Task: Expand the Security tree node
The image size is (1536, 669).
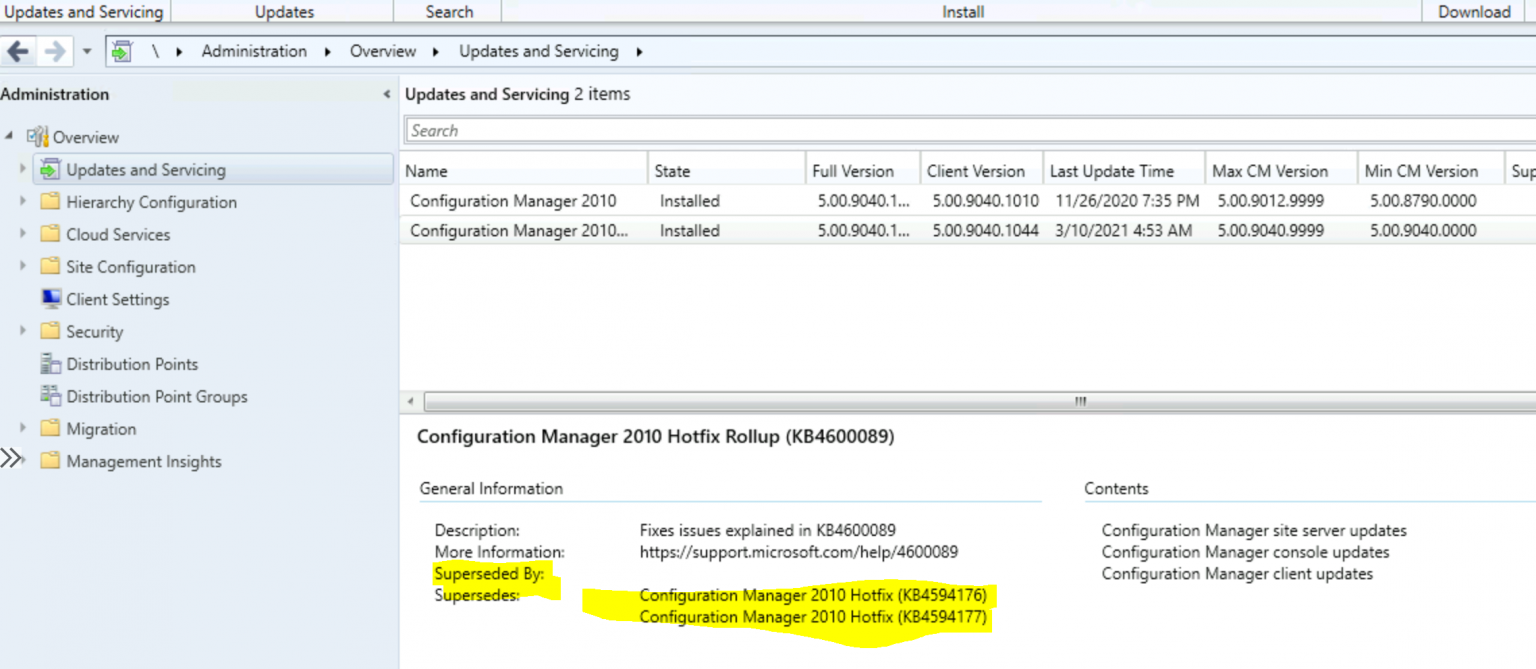Action: pyautogui.click(x=22, y=331)
